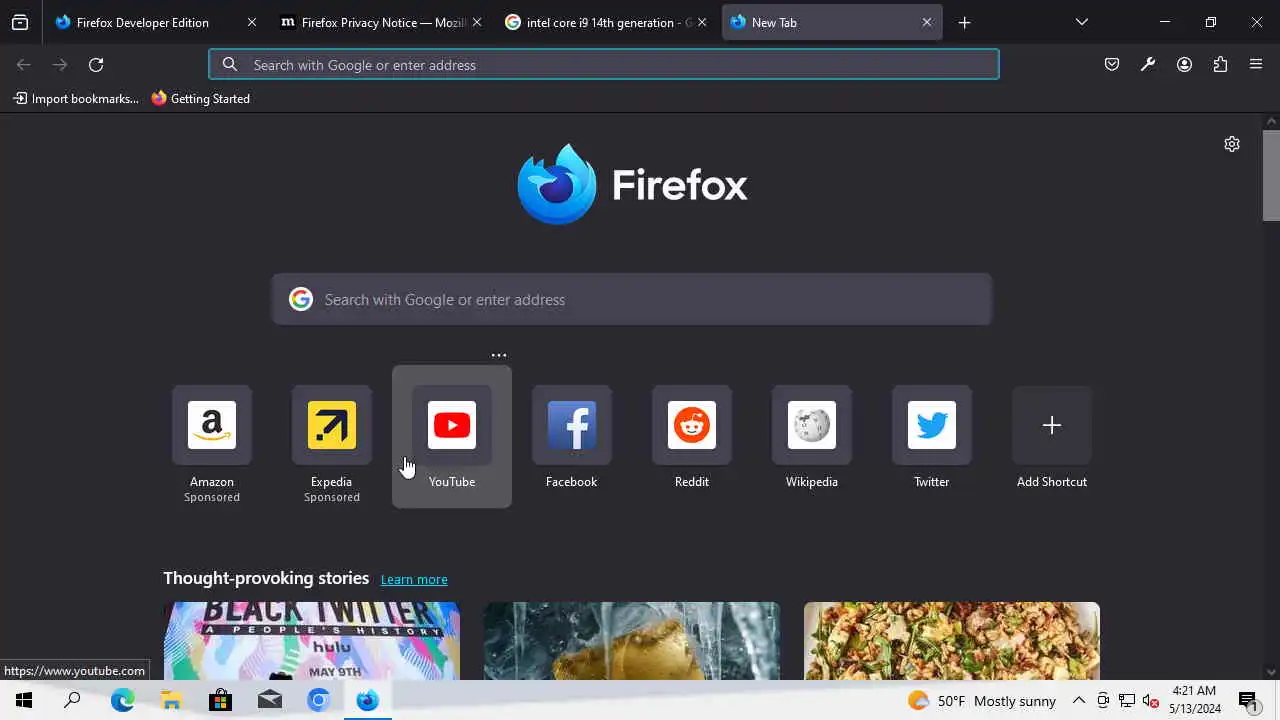Click Import bookmarks in bookmarks toolbar
1280x720 pixels.
[76, 99]
